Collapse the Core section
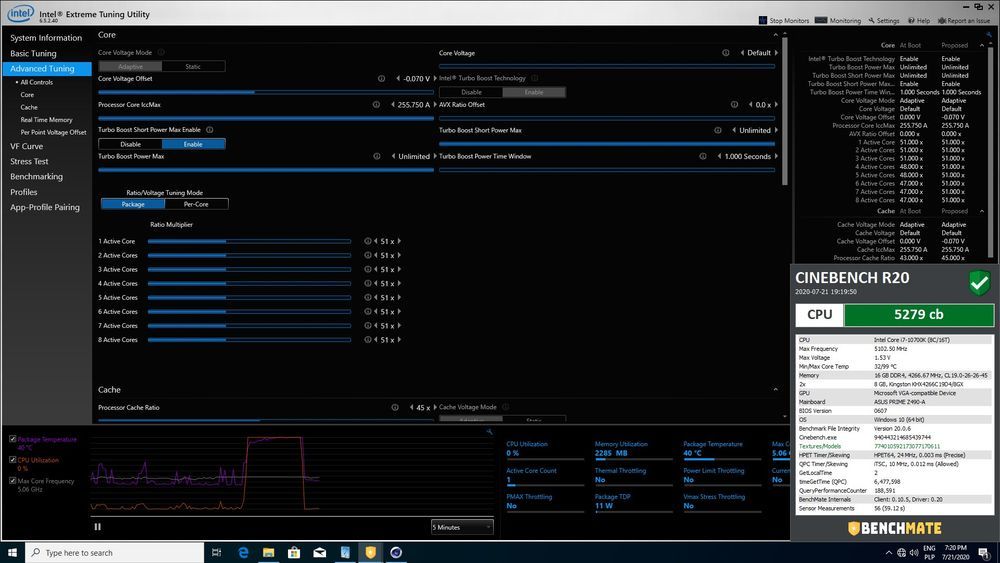 (776, 35)
